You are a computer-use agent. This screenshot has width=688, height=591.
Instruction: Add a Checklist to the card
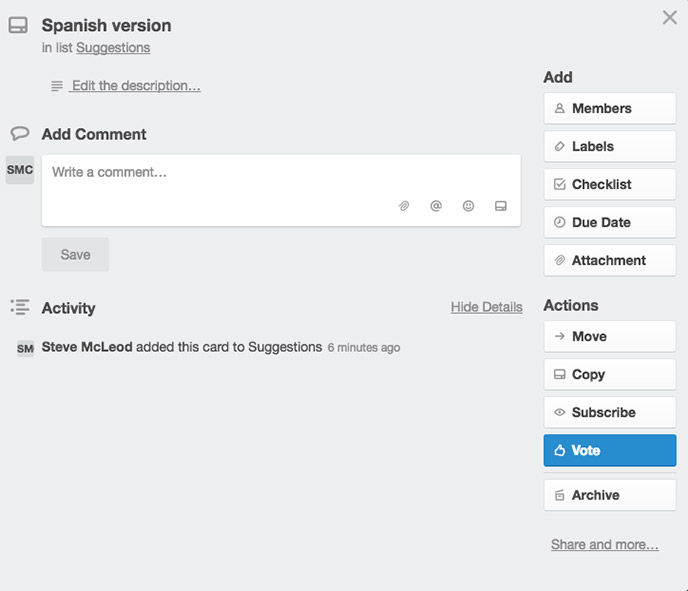[609, 184]
